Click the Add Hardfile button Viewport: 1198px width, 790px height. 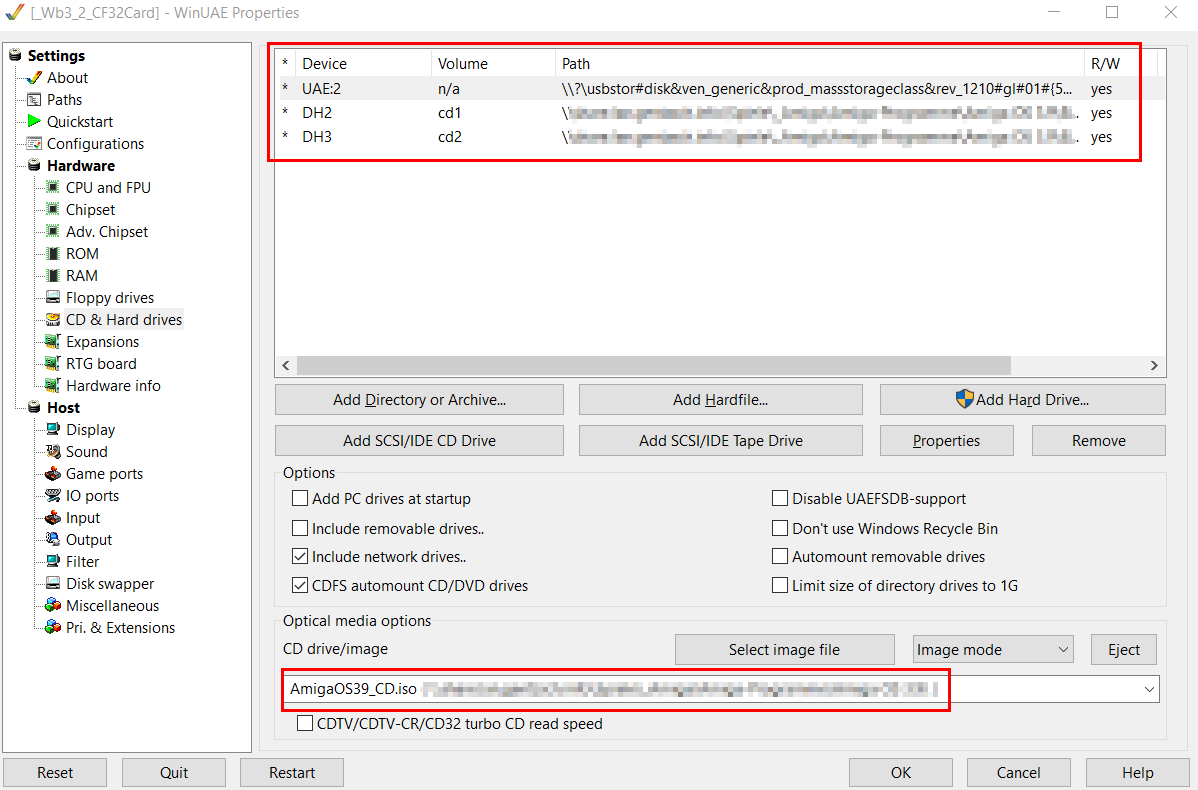pos(720,400)
